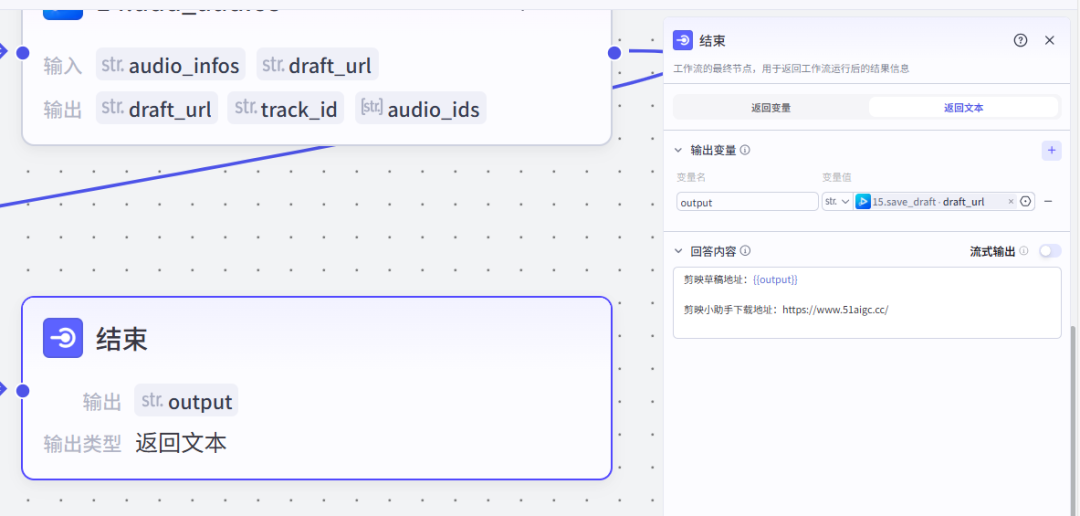Click output port of add_audios node
1080x516 pixels.
[x=614, y=52]
